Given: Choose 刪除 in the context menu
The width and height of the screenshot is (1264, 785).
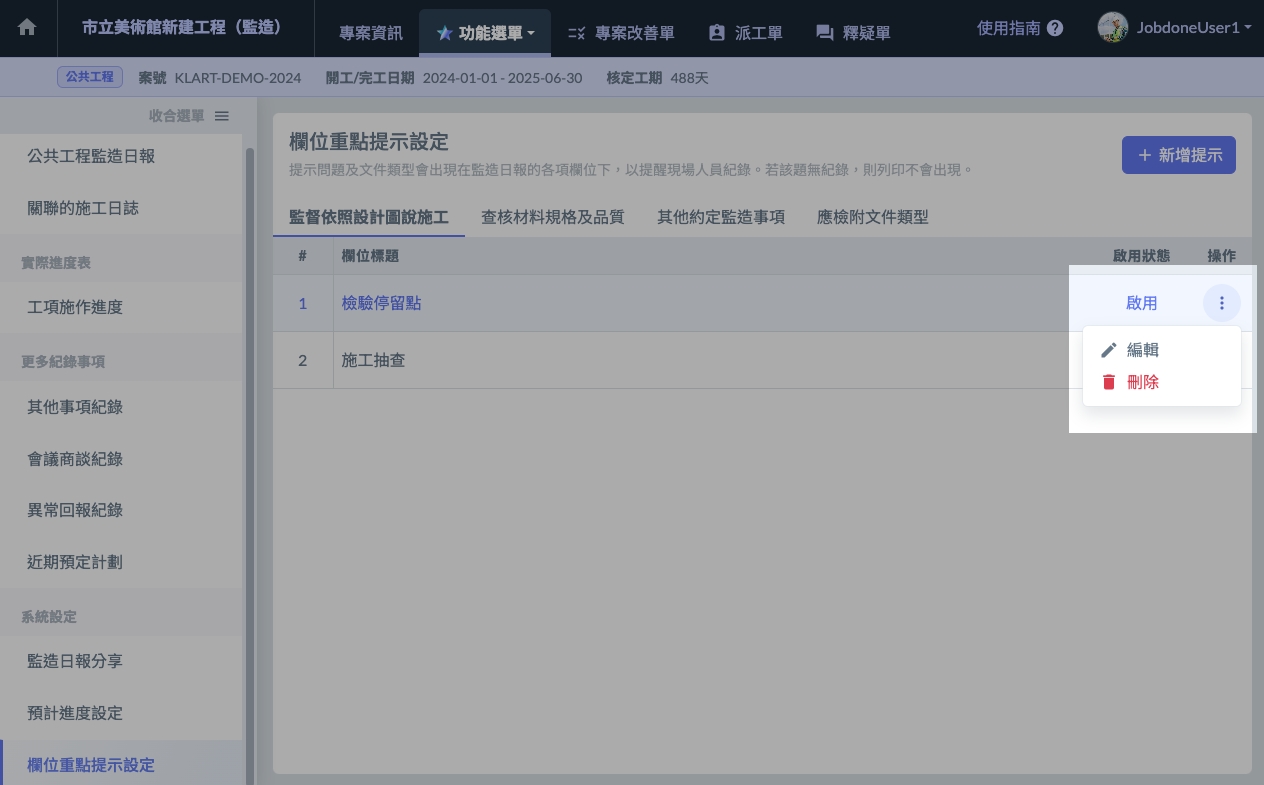Looking at the screenshot, I should click(1142, 382).
